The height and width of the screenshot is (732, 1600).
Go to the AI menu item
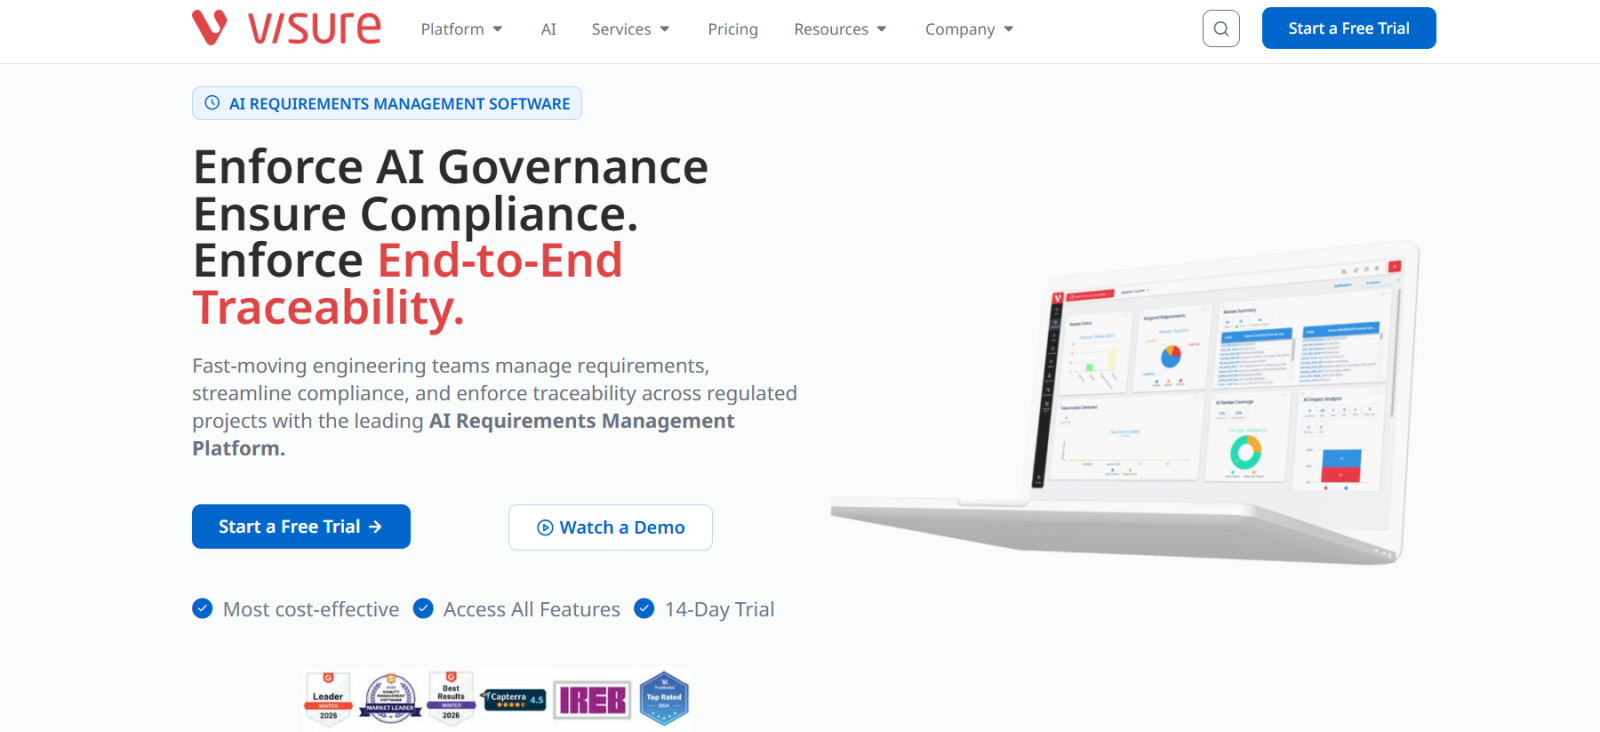[x=548, y=29]
